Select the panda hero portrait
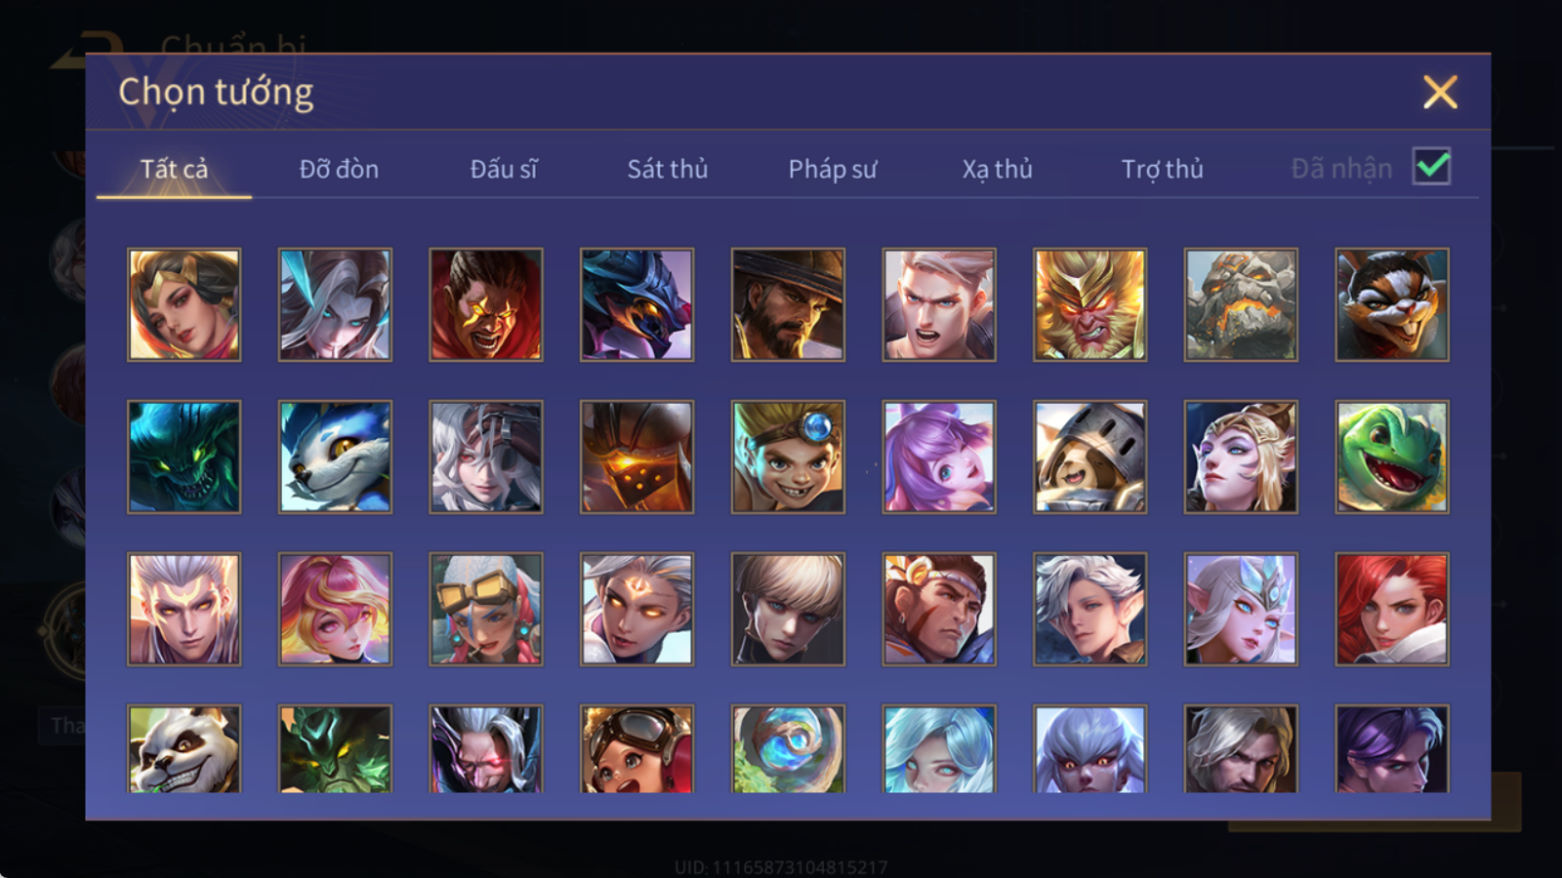1562x878 pixels. (184, 749)
